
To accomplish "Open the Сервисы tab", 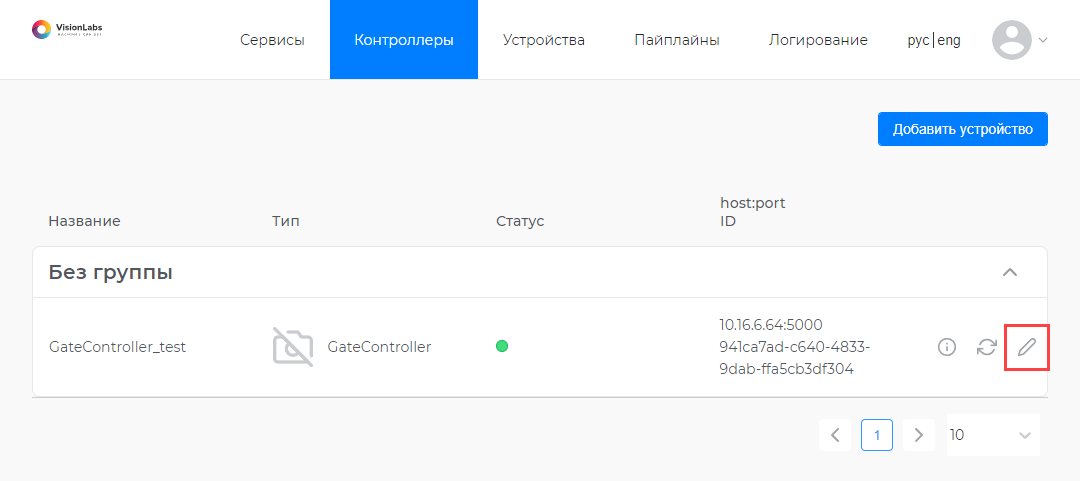I will tap(272, 40).
